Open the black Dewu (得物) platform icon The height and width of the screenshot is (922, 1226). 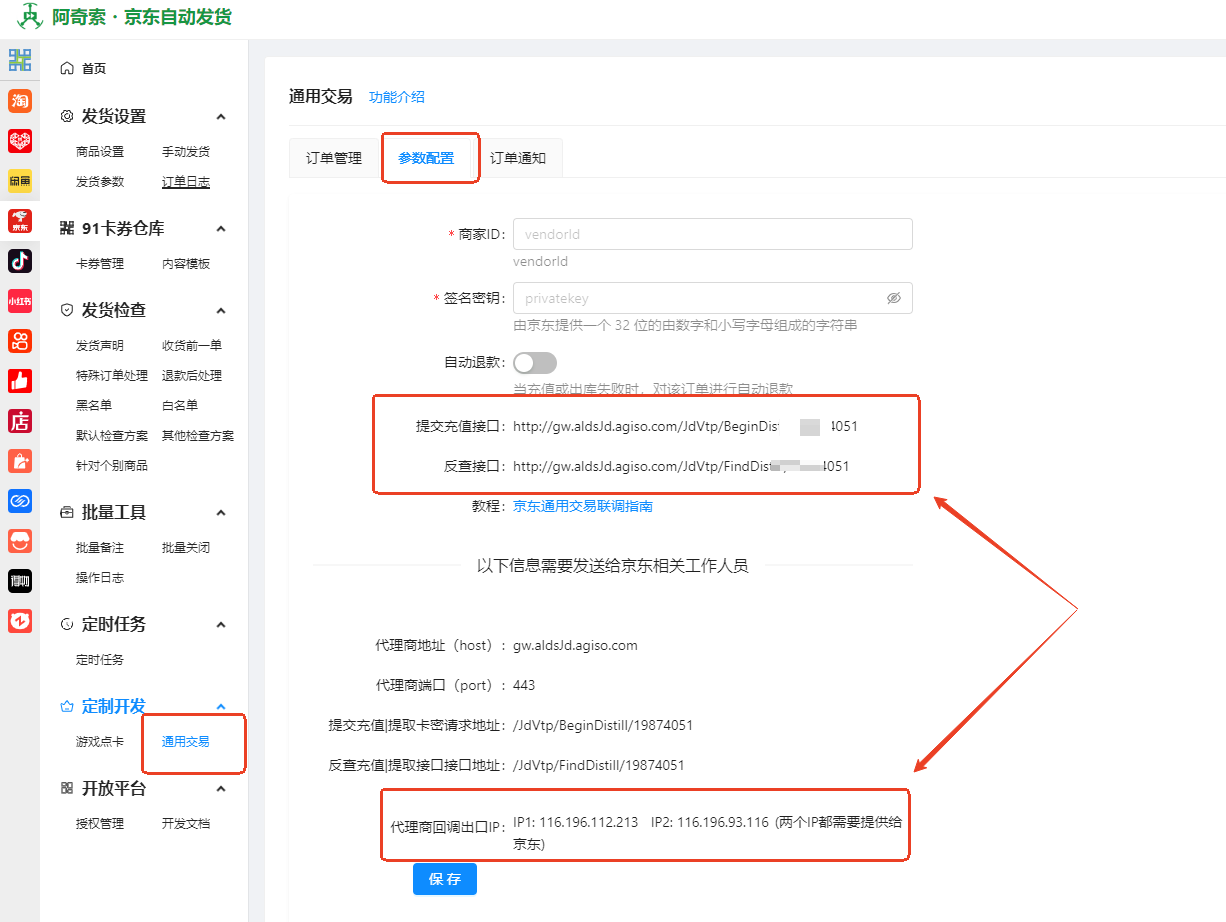coord(20,580)
